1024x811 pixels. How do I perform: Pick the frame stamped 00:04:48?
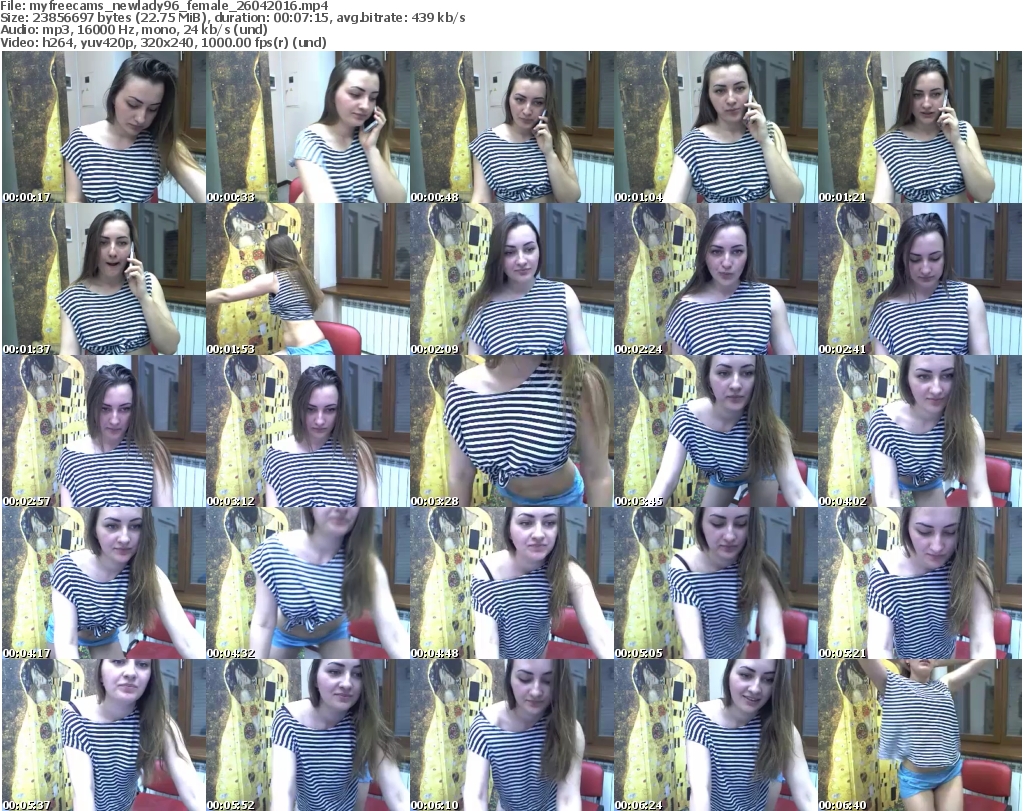tap(511, 584)
